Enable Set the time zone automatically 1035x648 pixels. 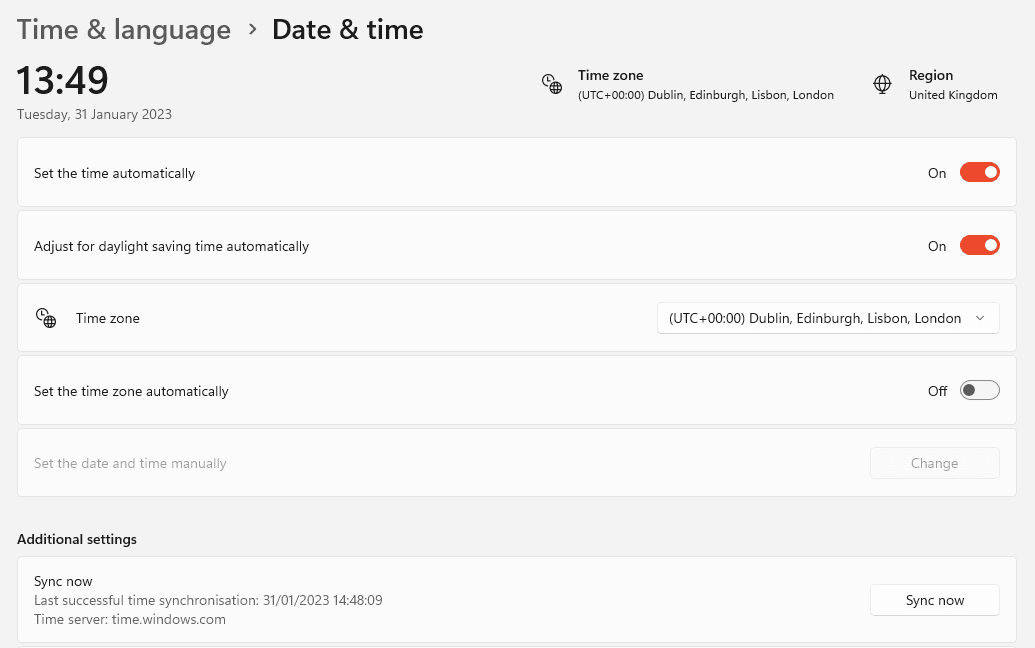pos(979,391)
